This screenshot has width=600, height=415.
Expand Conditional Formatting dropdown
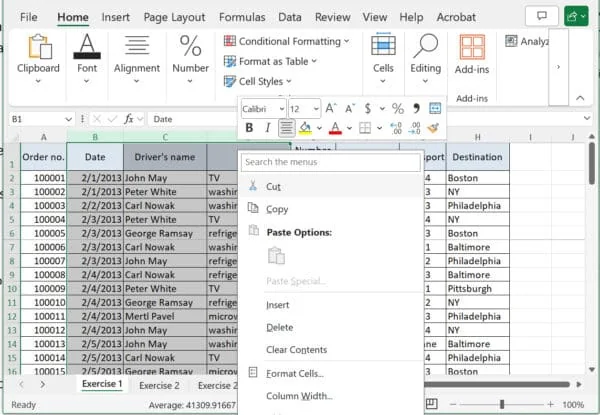[346, 41]
